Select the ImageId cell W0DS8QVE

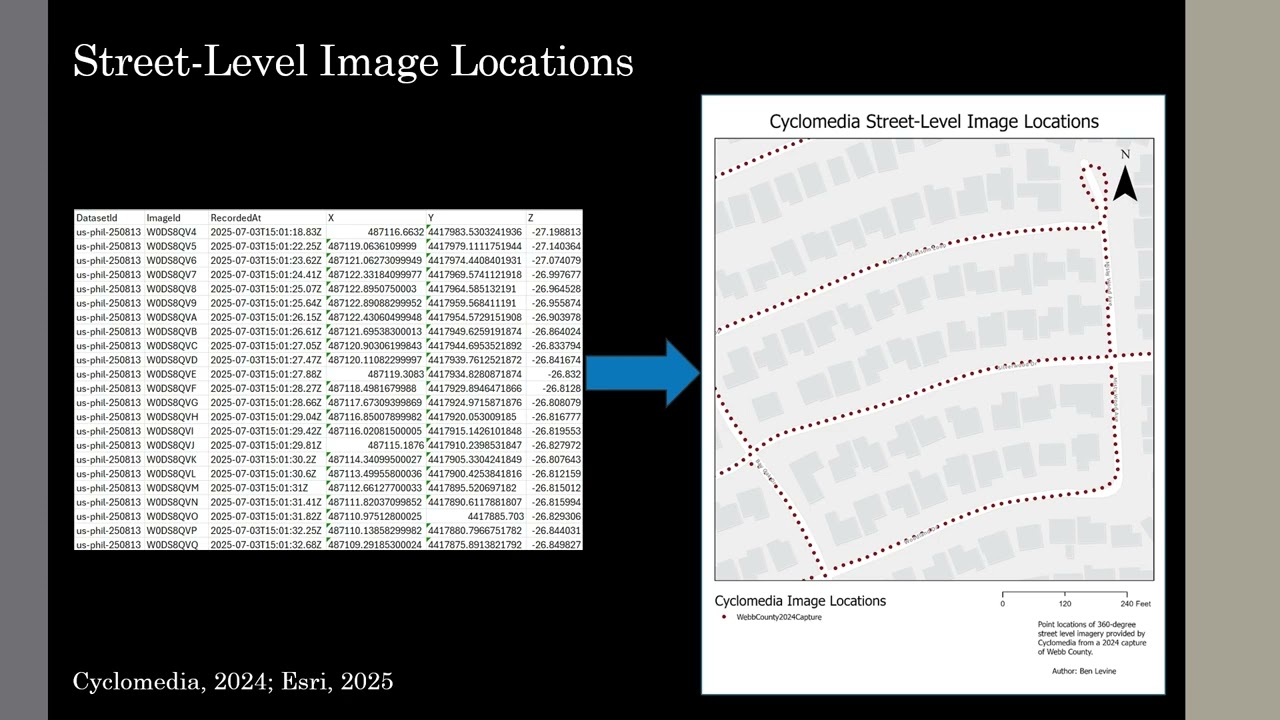point(171,374)
